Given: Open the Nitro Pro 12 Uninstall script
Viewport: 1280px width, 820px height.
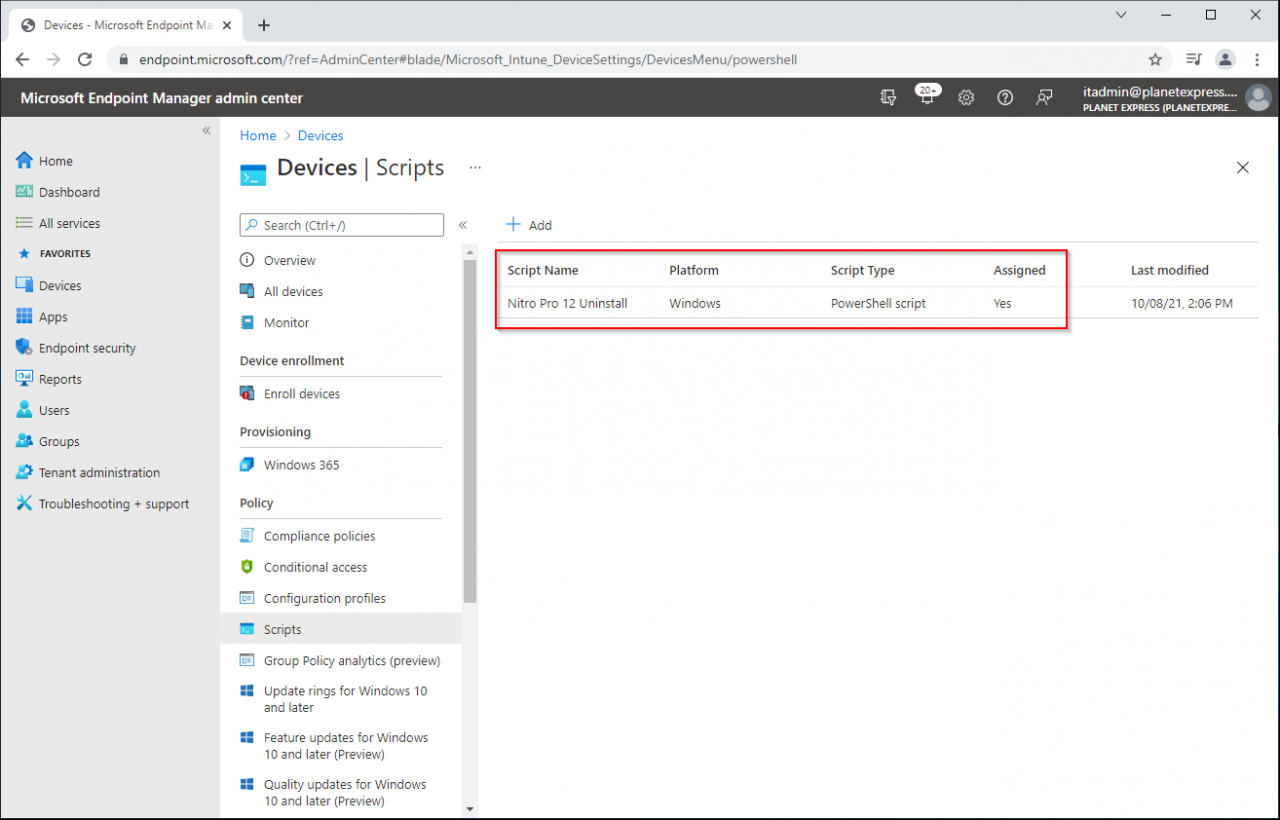Looking at the screenshot, I should pos(567,303).
